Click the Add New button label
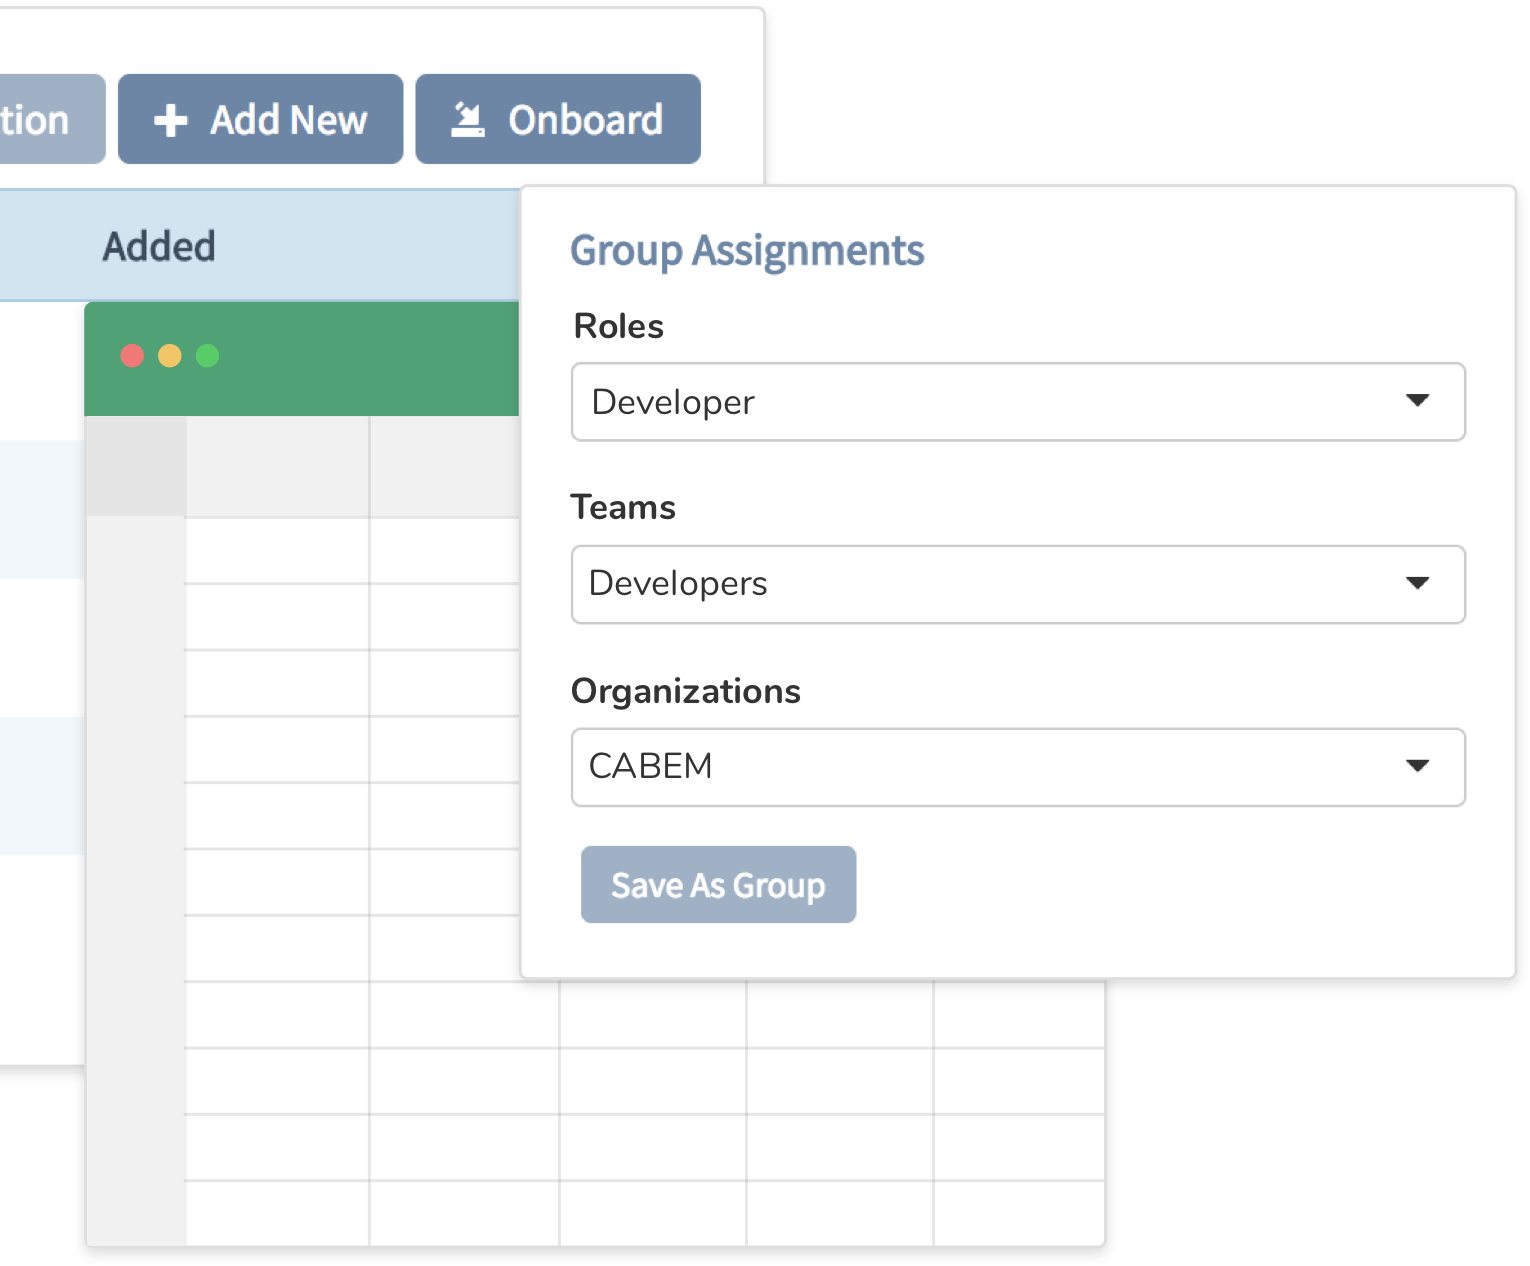Viewport: 1530px width, 1266px height. (288, 120)
